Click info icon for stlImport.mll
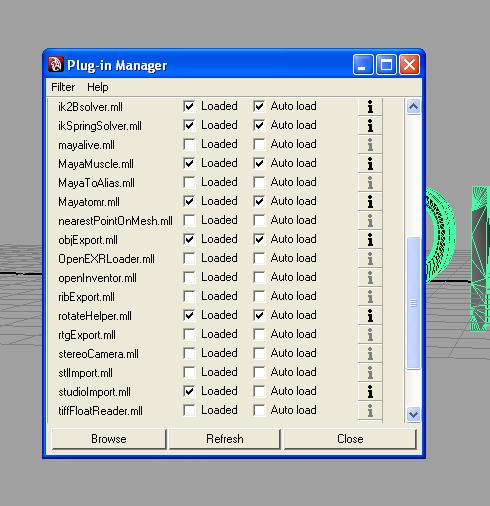The image size is (490, 506). coord(370,373)
